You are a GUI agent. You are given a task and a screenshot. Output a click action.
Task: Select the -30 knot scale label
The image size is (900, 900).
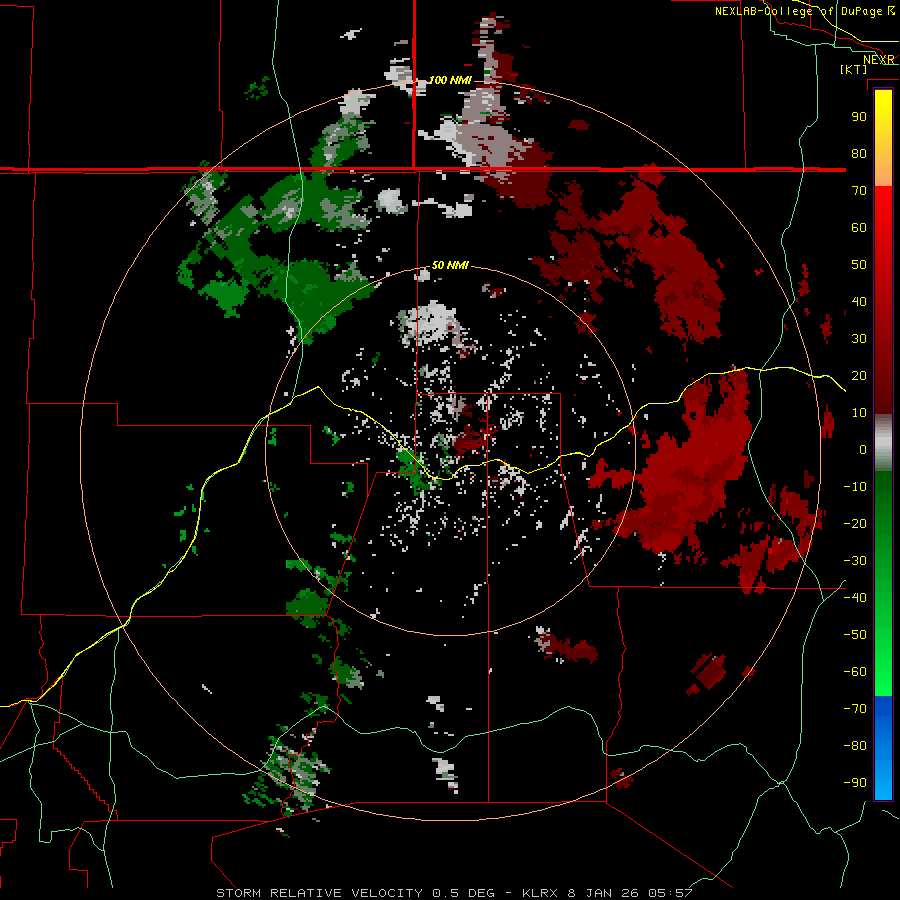[855, 561]
